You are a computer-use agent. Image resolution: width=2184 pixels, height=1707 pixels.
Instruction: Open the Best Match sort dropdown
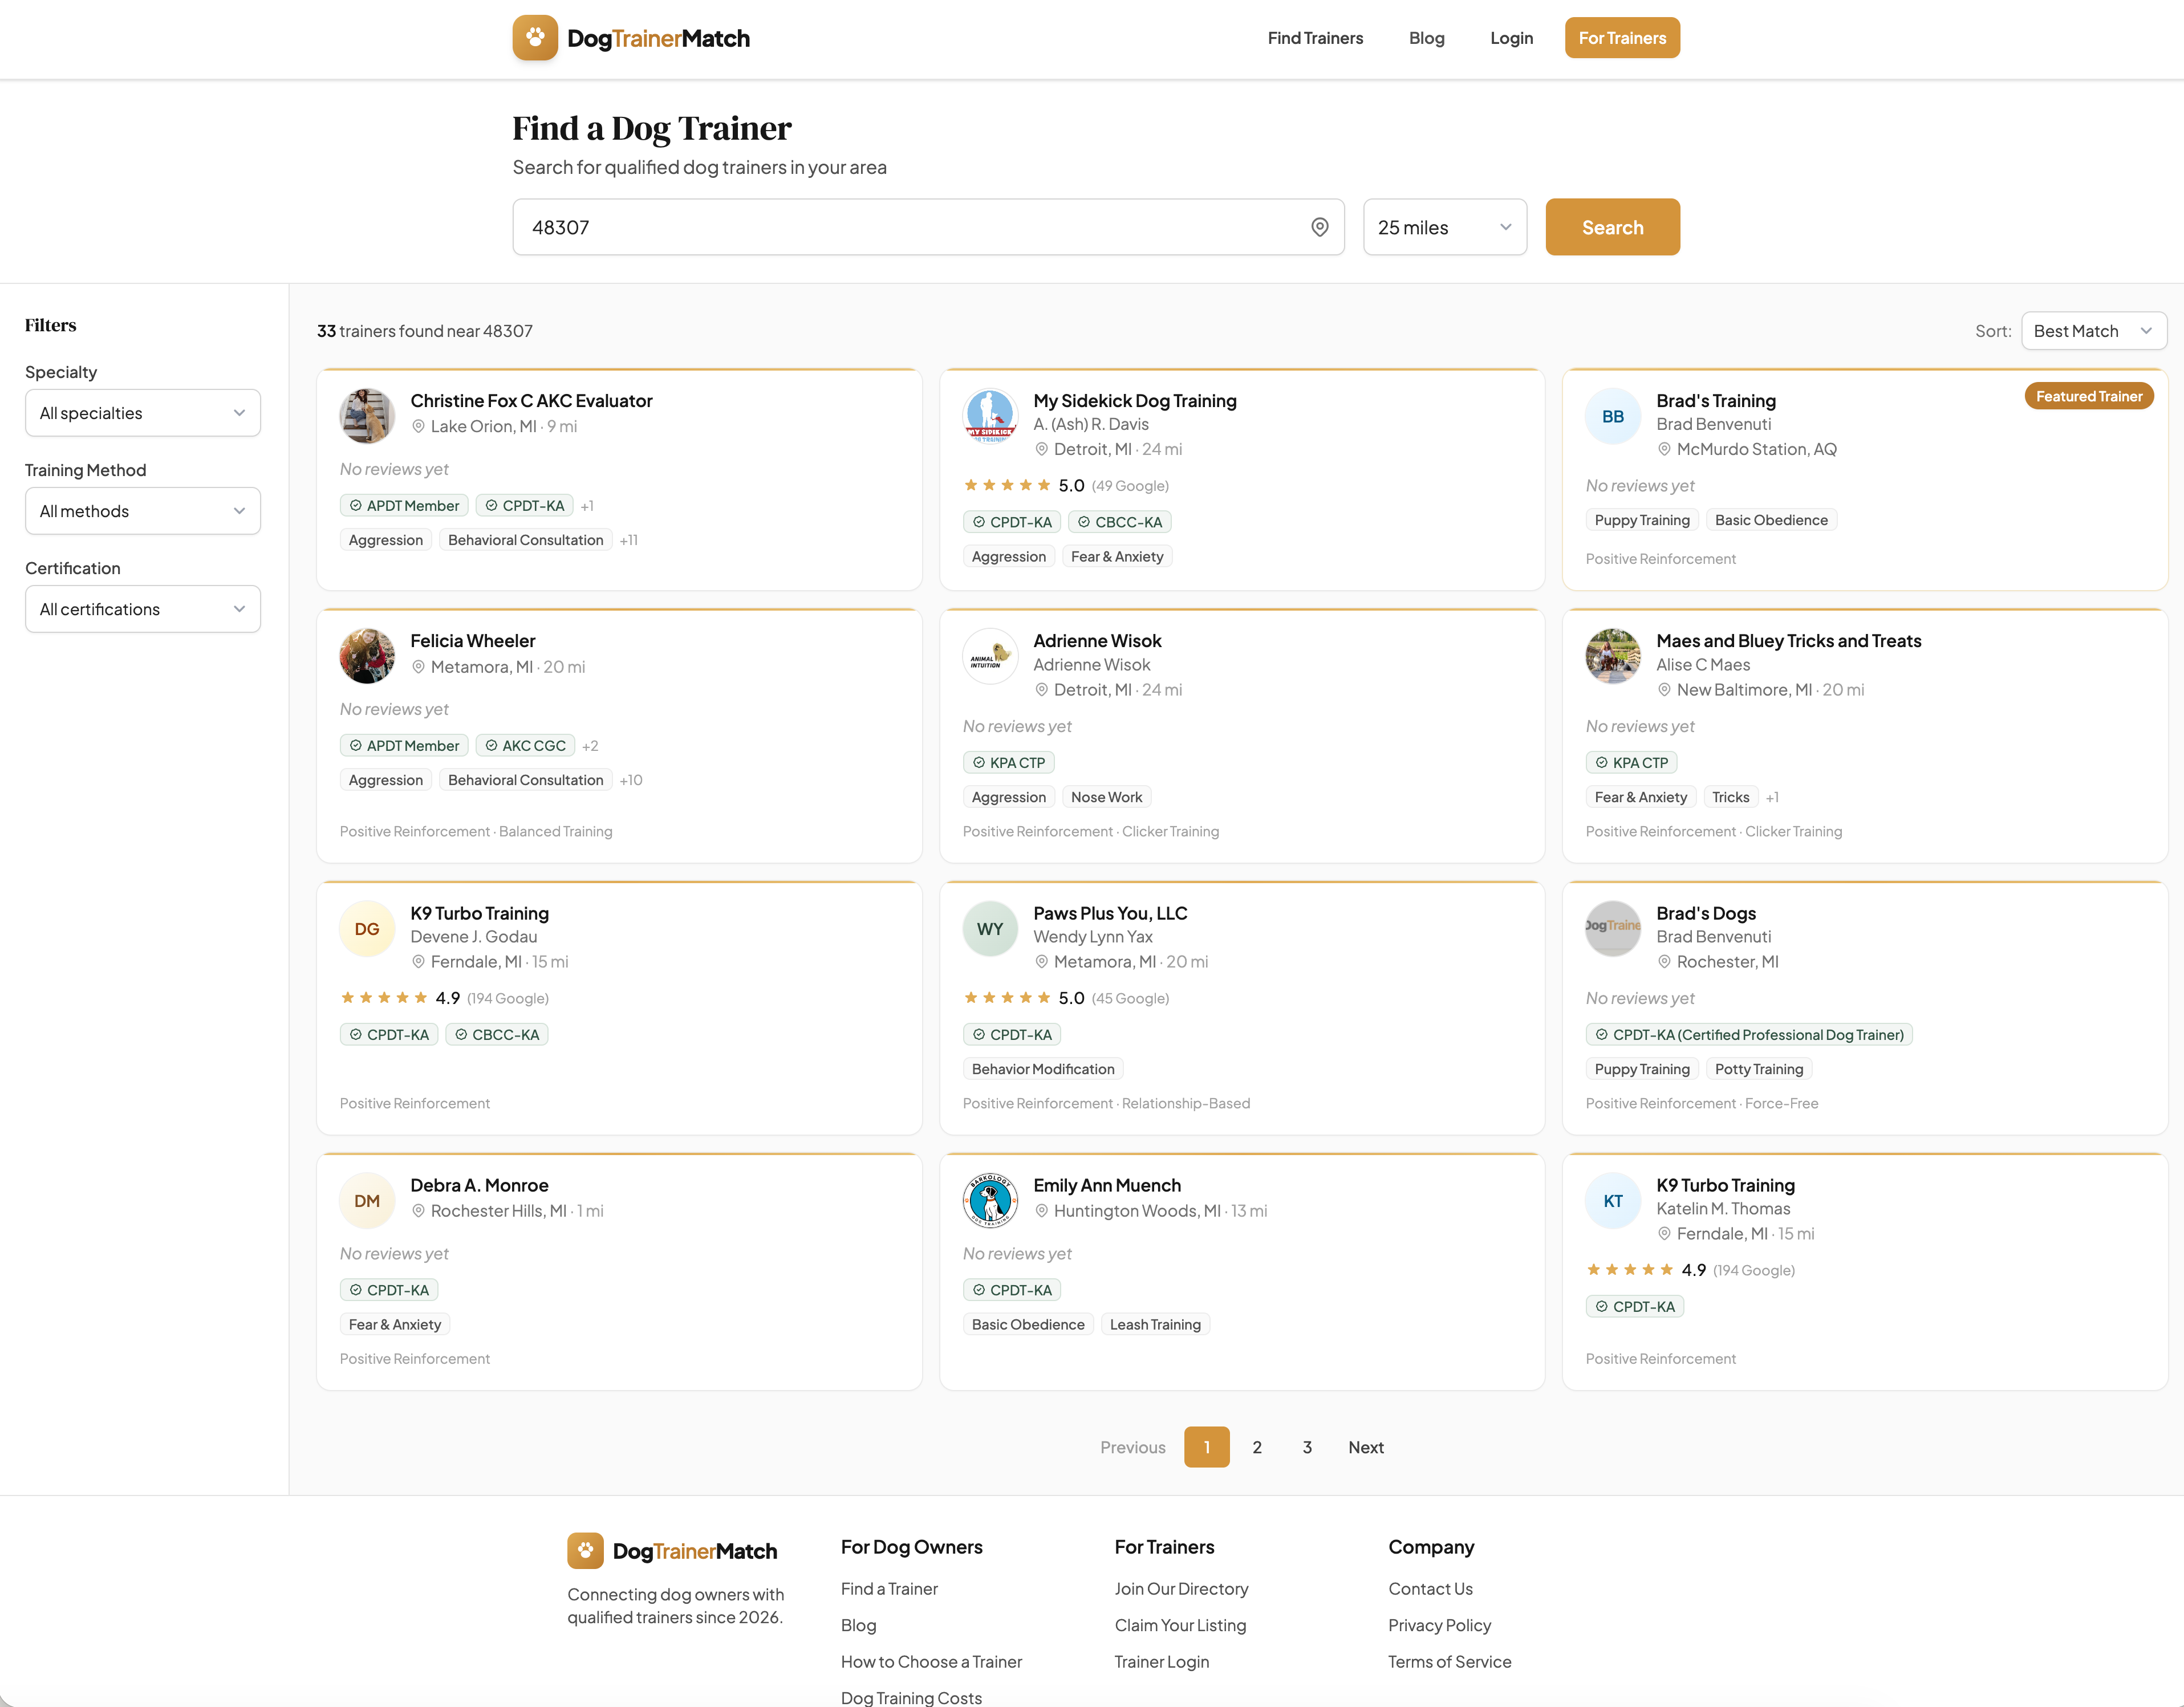(x=2093, y=331)
